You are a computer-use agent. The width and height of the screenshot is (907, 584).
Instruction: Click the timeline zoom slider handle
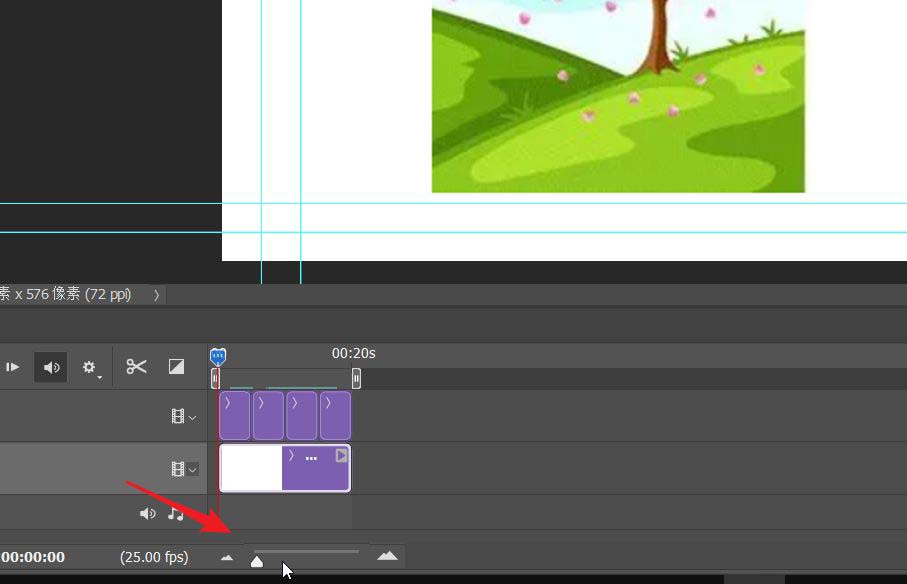[x=257, y=561]
